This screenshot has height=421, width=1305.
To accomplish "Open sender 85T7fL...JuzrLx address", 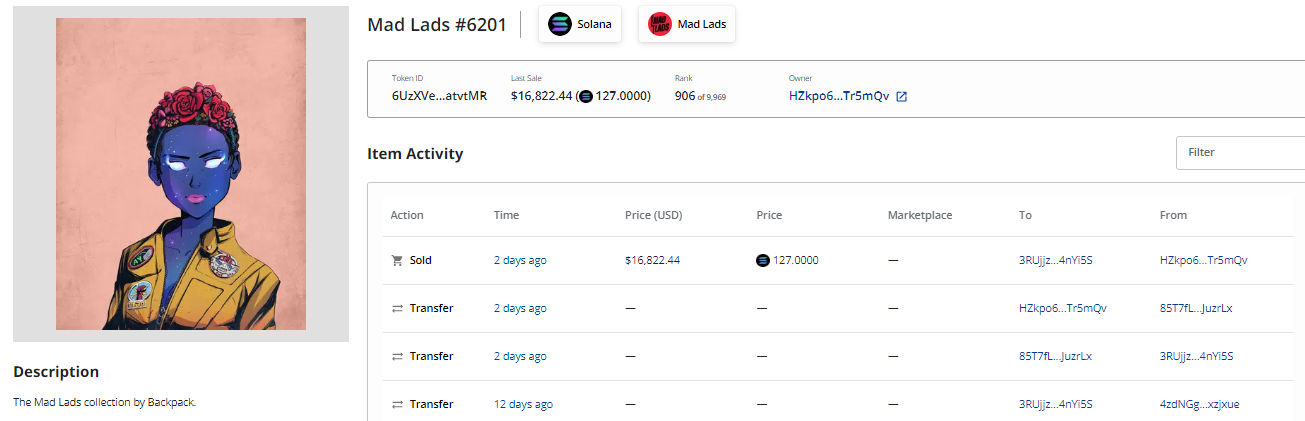I will pyautogui.click(x=1196, y=308).
